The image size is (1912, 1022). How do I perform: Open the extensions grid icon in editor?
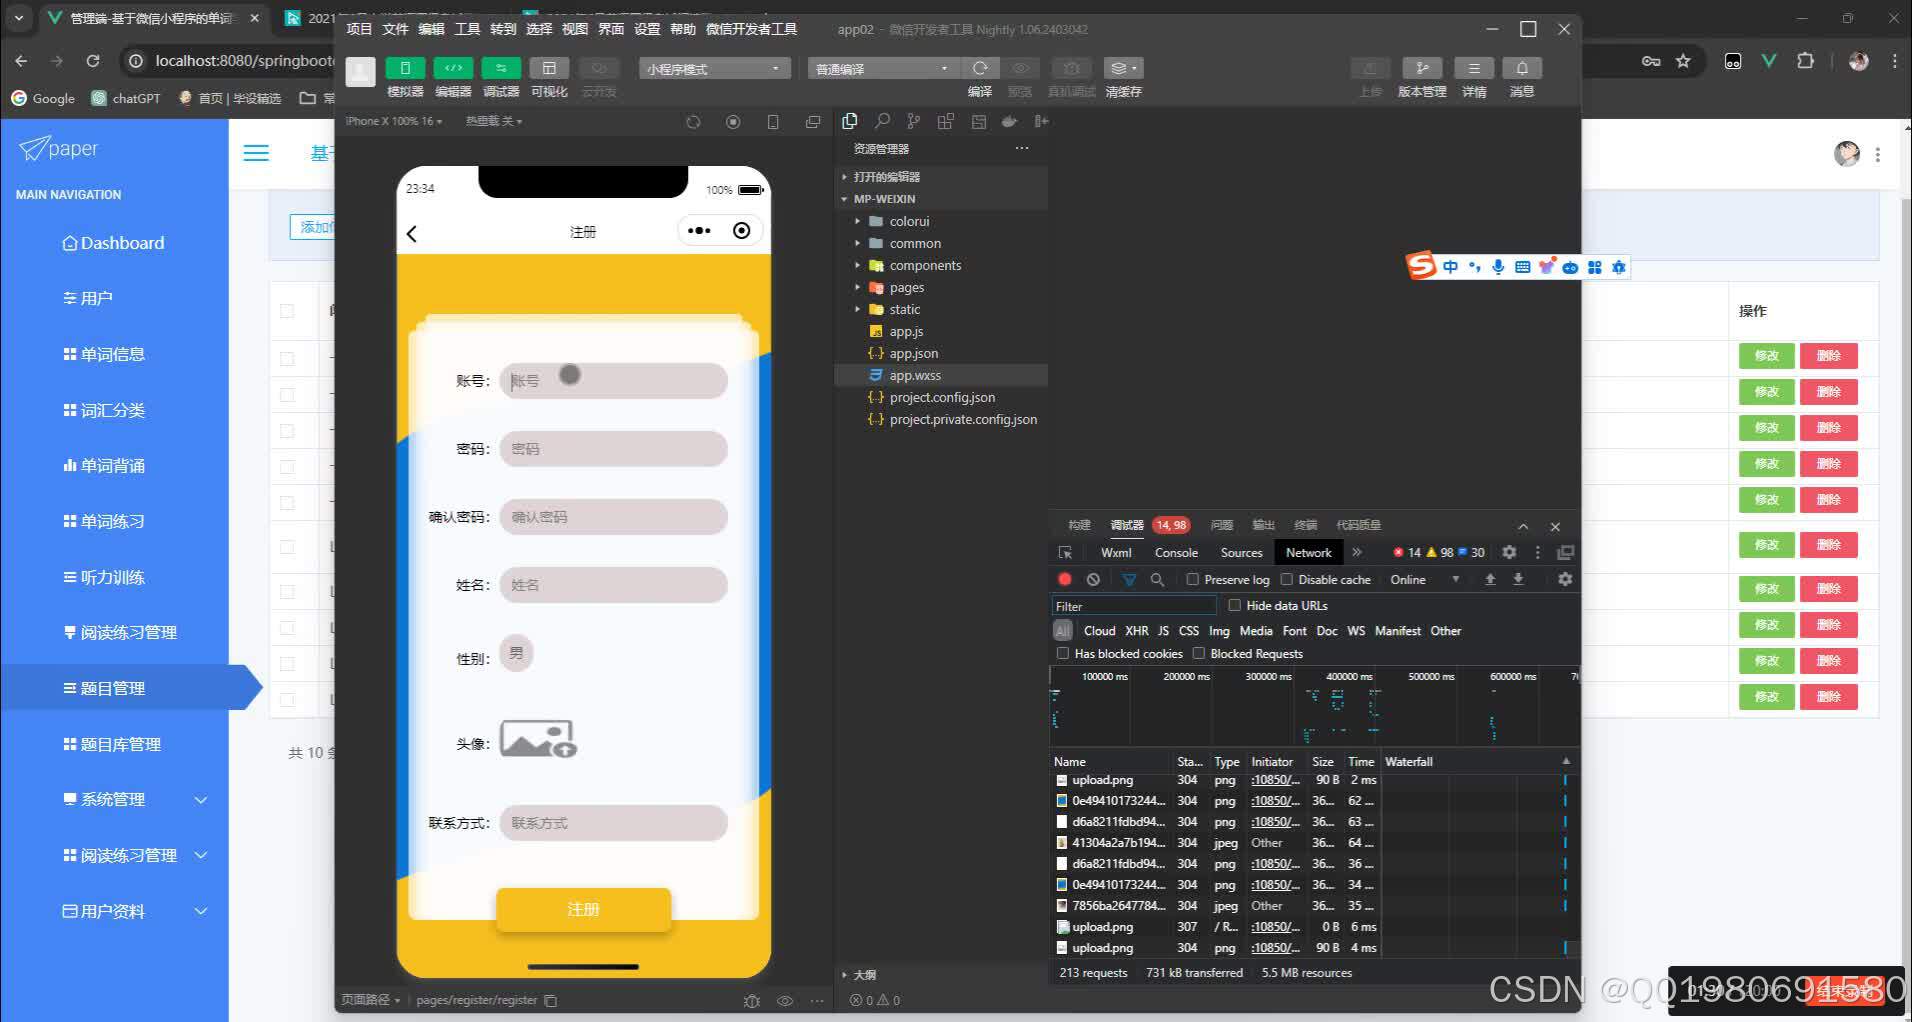(945, 121)
